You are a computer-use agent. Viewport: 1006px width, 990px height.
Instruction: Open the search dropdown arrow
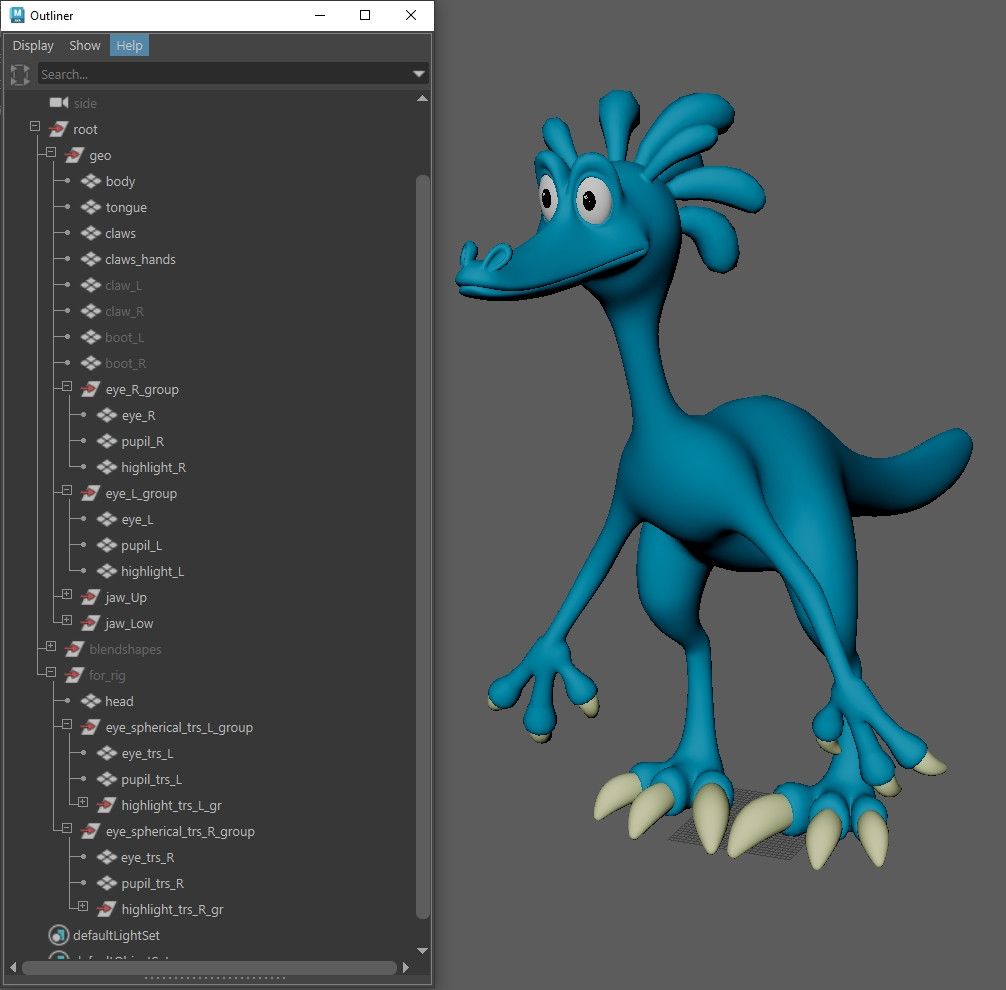click(420, 74)
